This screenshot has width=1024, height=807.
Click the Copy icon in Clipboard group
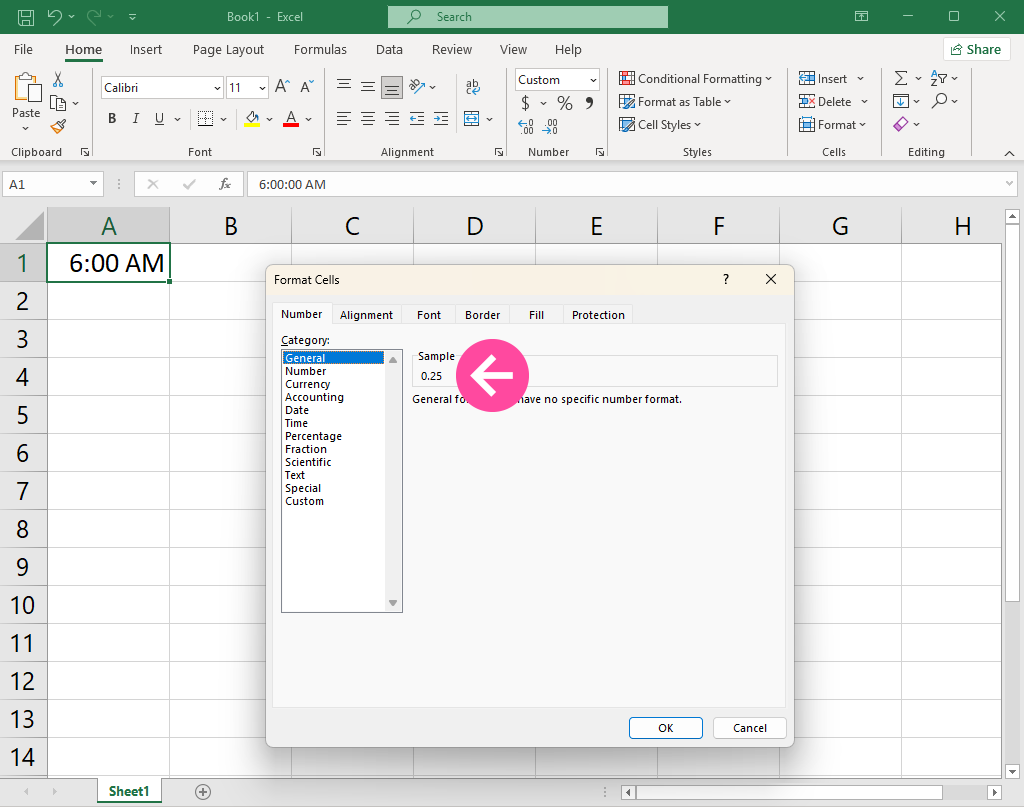point(58,103)
